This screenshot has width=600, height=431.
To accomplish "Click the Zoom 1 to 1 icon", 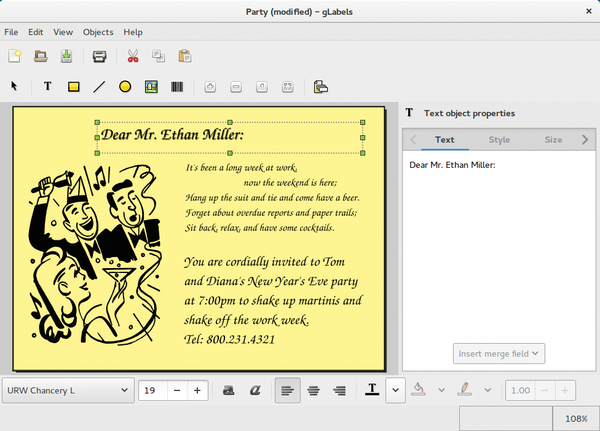I will tap(262, 87).
